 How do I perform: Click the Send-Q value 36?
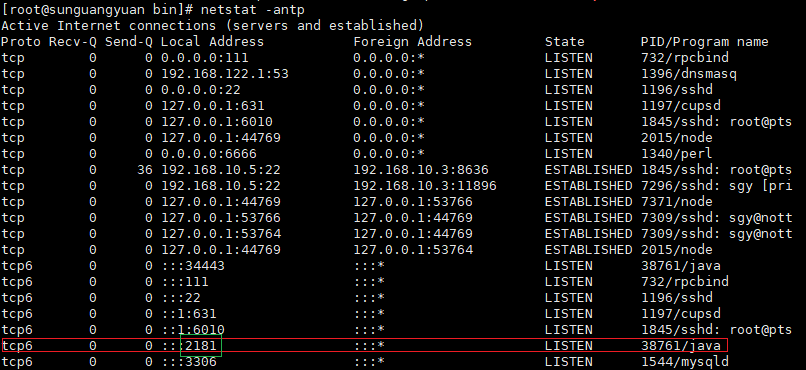144,170
